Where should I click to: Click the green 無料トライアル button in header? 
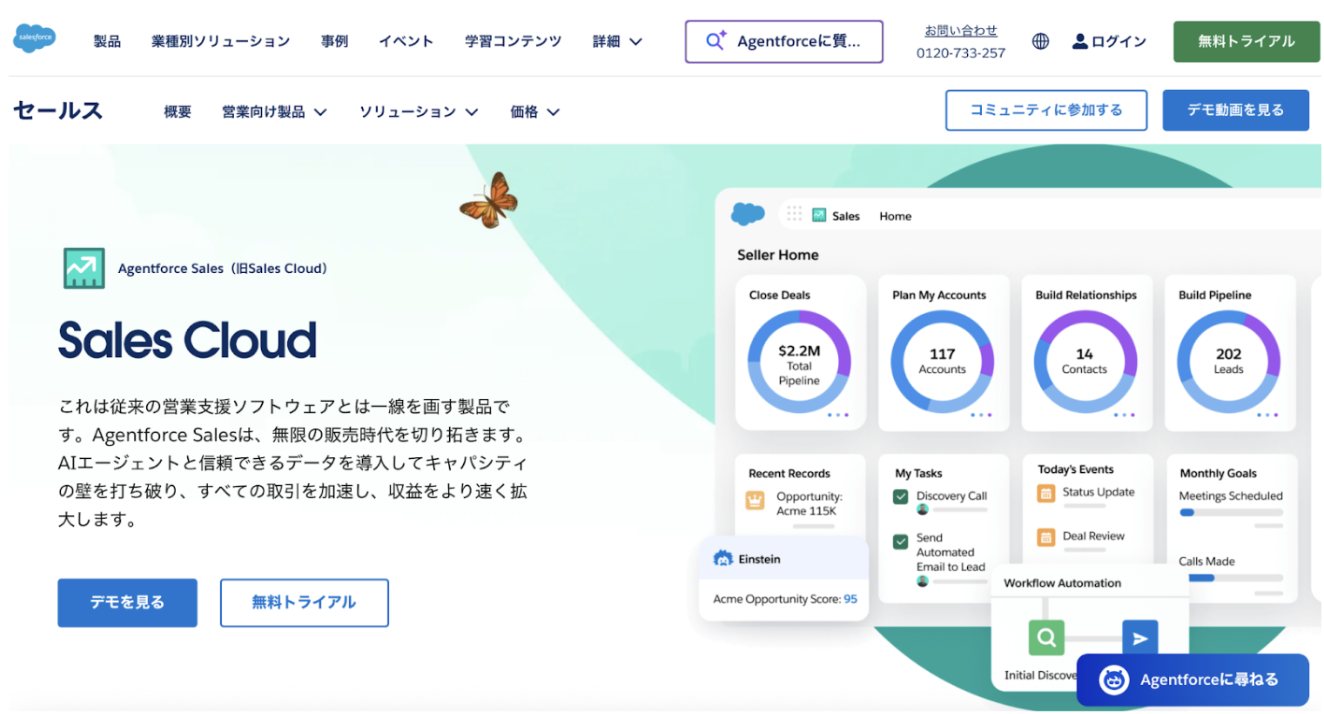pos(1245,41)
